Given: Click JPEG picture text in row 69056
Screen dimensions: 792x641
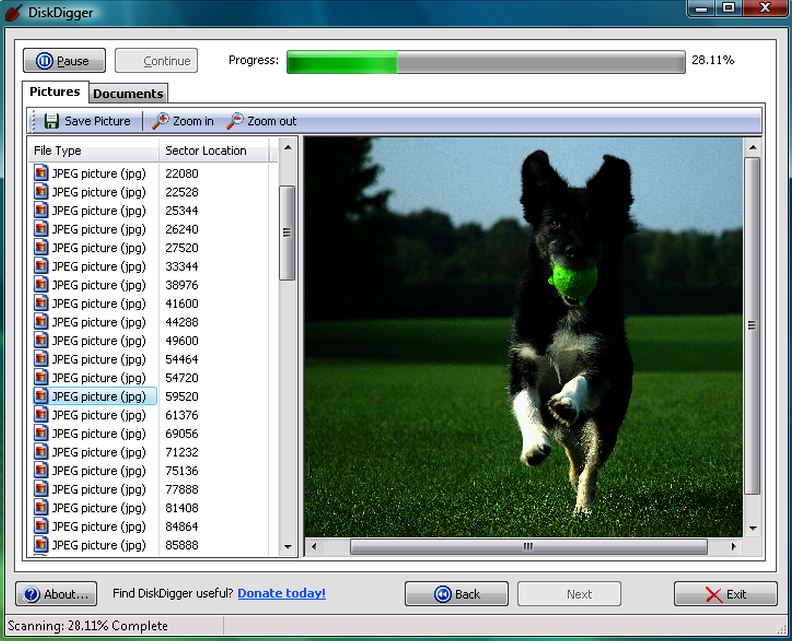Looking at the screenshot, I should click(99, 434).
